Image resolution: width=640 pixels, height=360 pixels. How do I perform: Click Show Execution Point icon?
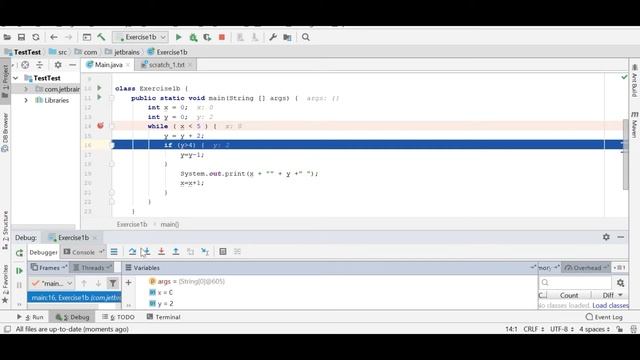pyautogui.click(x=114, y=252)
